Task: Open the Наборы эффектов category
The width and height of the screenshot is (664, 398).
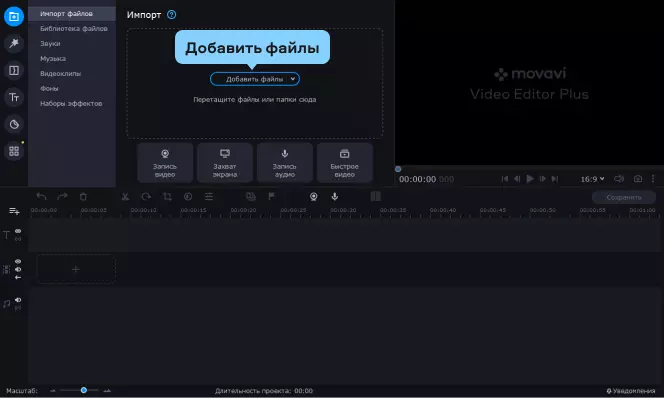Action: coord(71,104)
